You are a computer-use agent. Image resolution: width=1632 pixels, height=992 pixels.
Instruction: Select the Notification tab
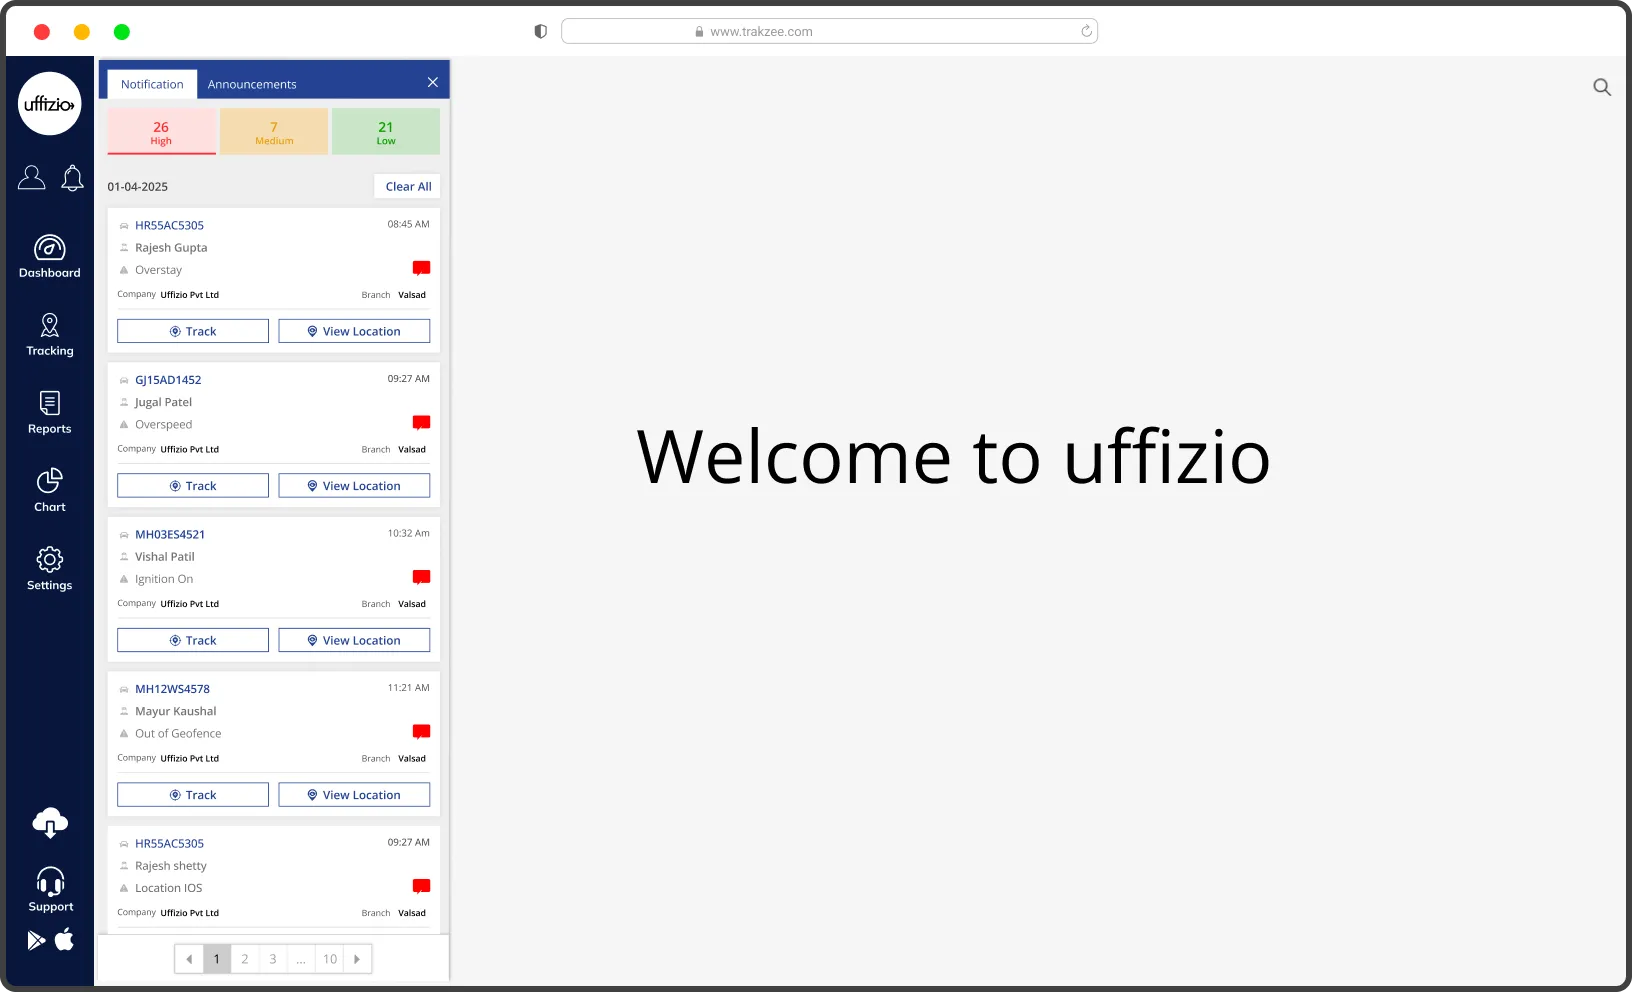point(152,84)
